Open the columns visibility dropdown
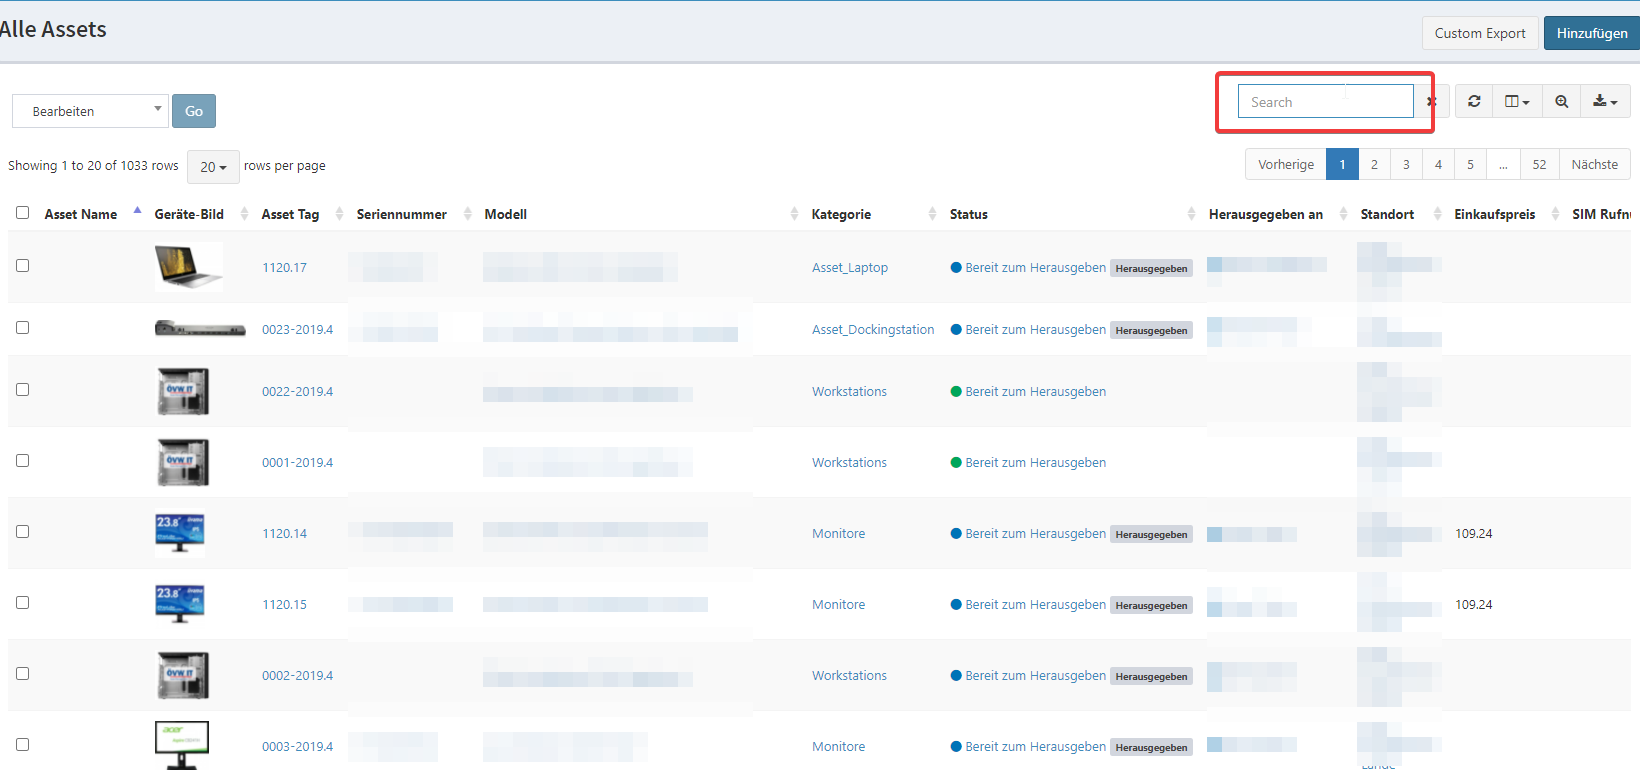 [1517, 101]
